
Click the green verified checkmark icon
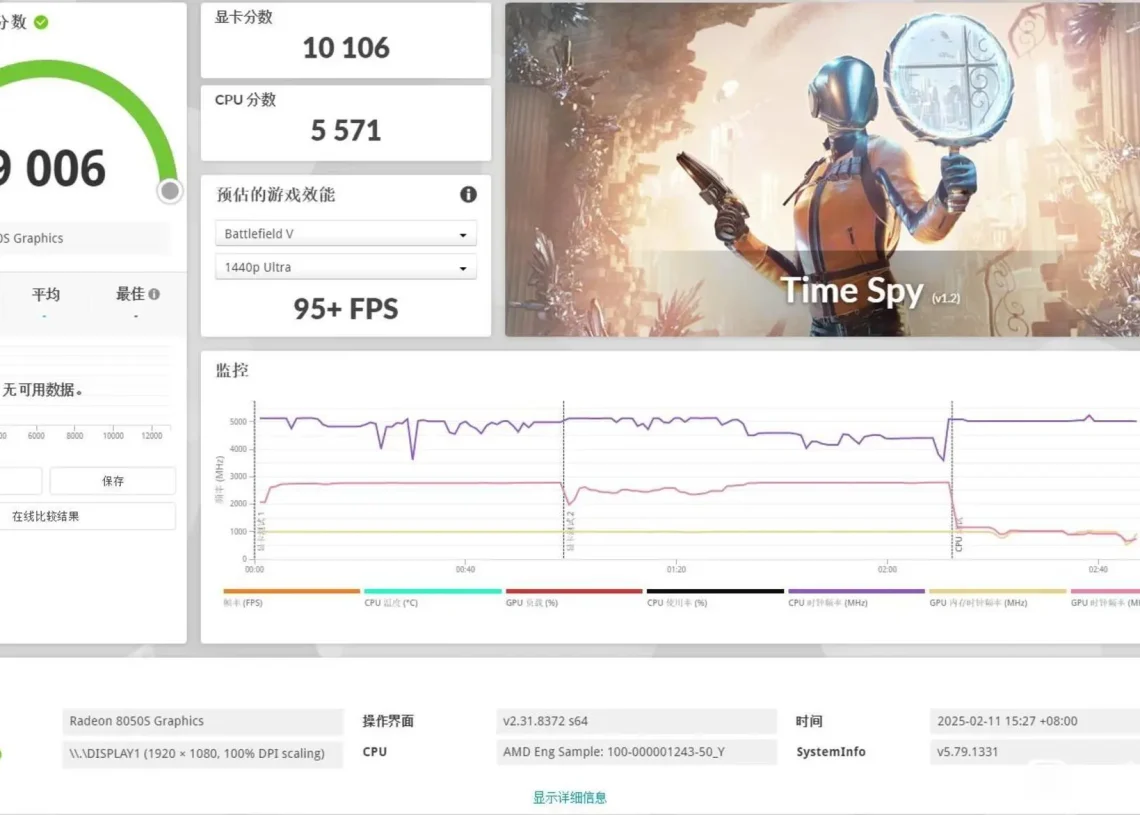(41, 23)
